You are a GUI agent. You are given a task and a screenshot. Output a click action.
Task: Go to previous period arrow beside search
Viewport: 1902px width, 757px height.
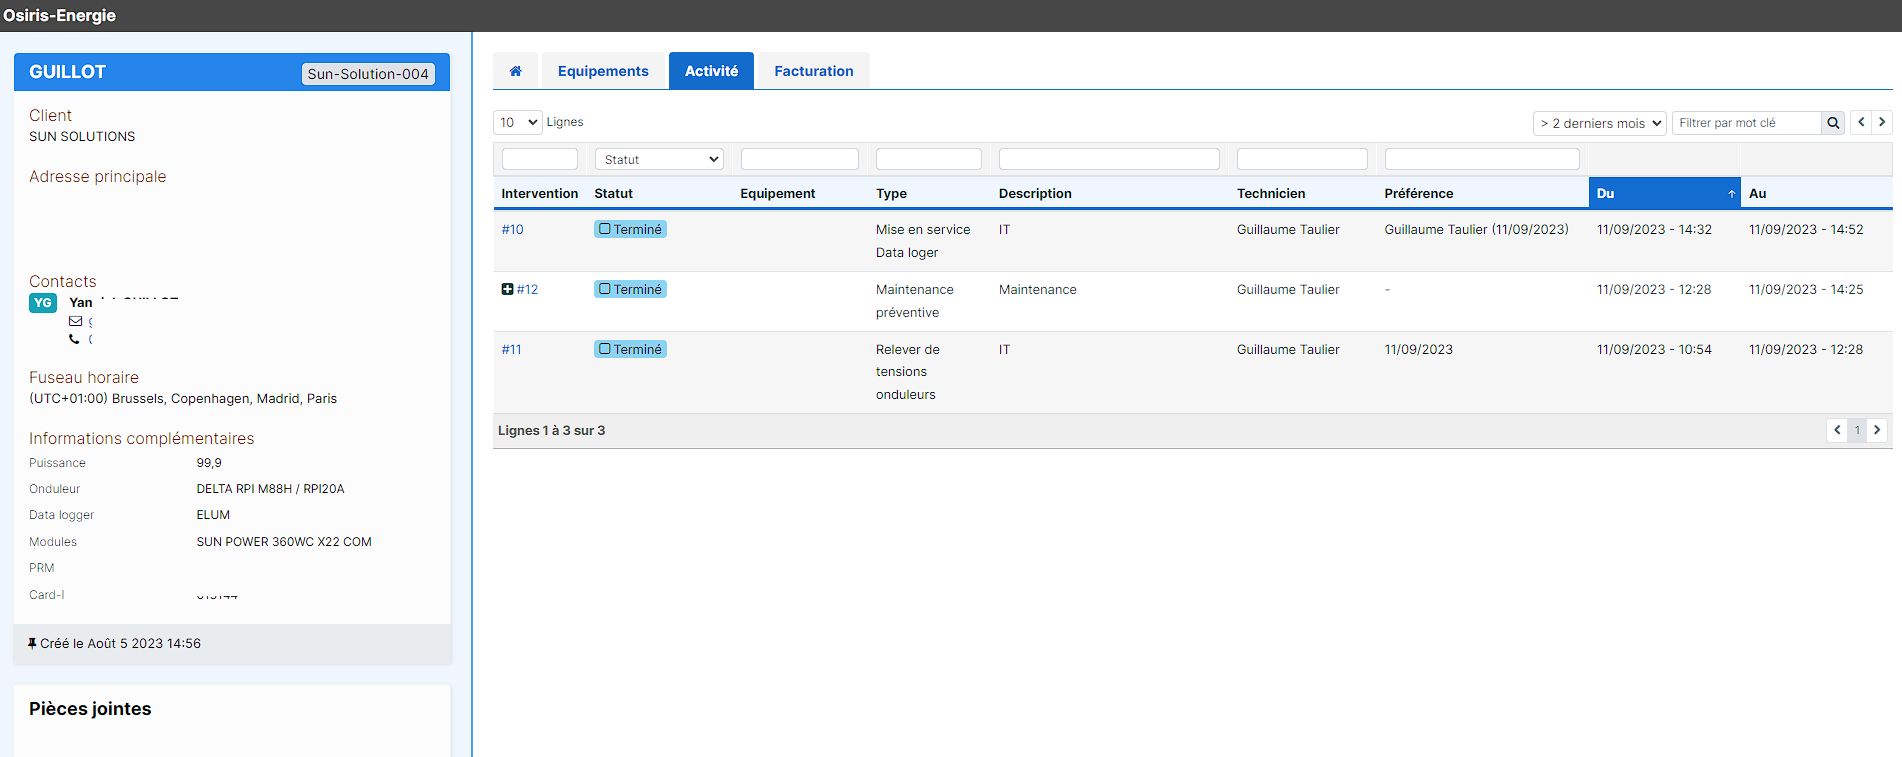(x=1861, y=122)
